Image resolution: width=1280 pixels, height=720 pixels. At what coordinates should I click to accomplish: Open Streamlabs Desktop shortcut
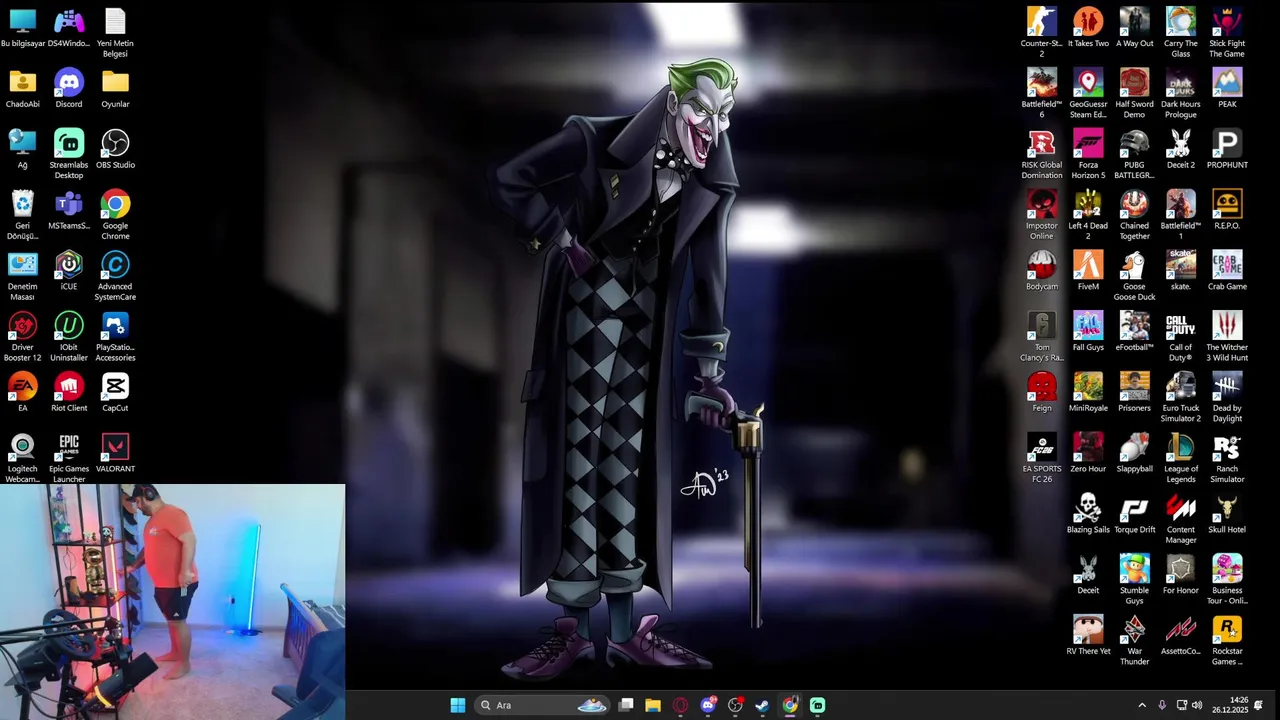[69, 155]
